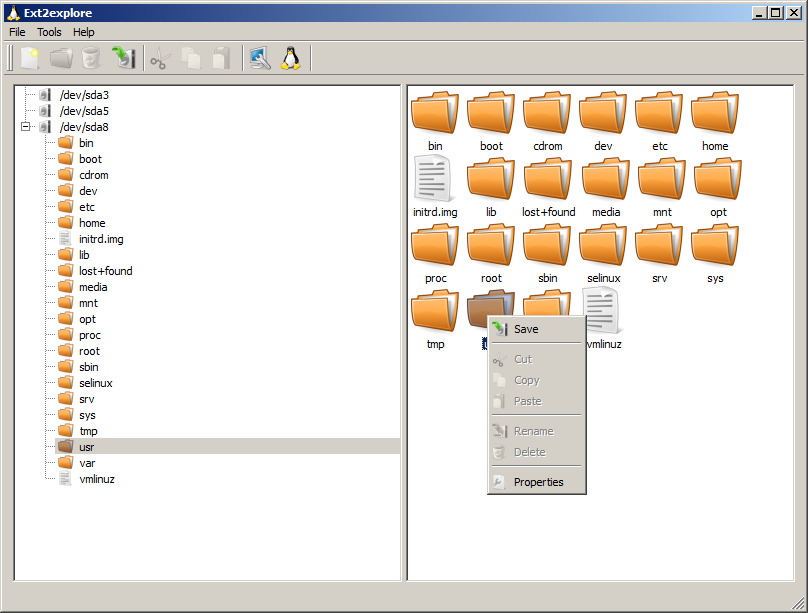Select the srv folder icon in right pane
The width and height of the screenshot is (808, 613).
659,244
